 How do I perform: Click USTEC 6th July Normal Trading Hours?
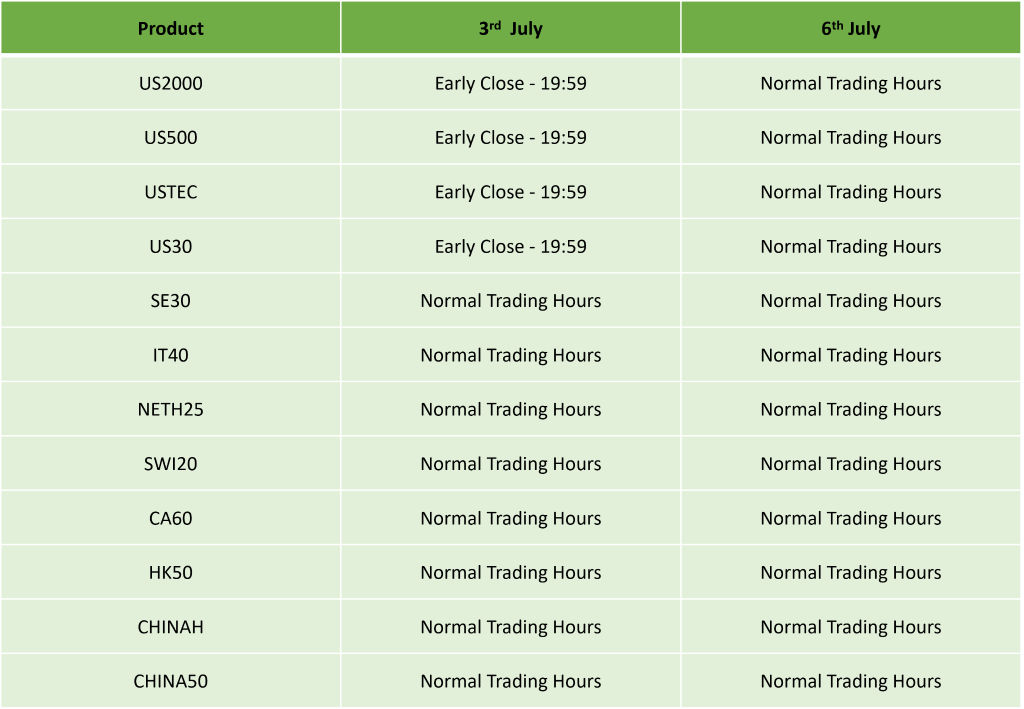[x=851, y=192]
